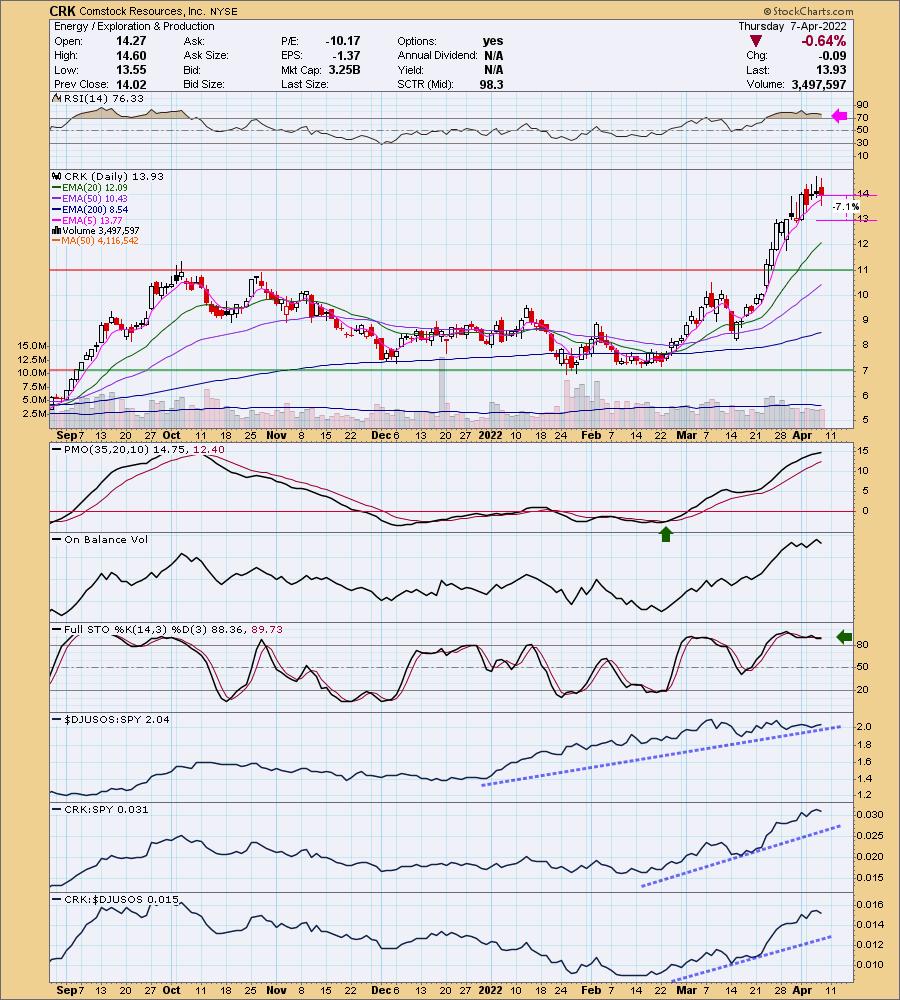900x1000 pixels.
Task: Click the candlestick icon beside CRK (Daily)
Action: [57, 177]
